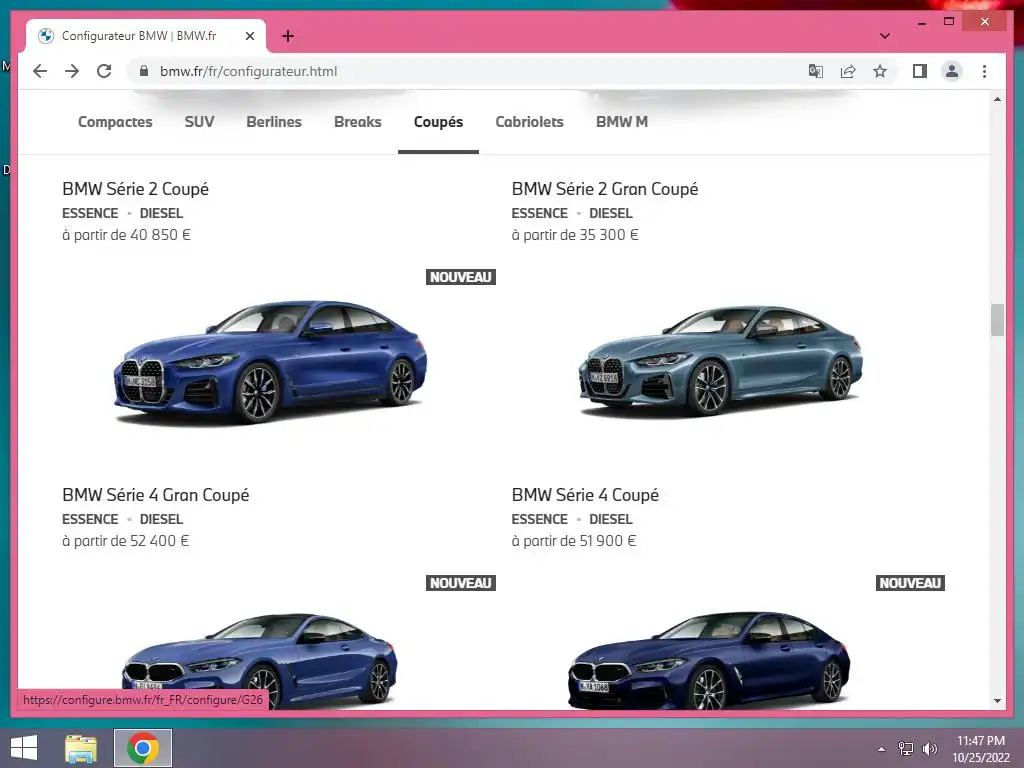Open Chrome's three-dot menu

pyautogui.click(x=984, y=71)
